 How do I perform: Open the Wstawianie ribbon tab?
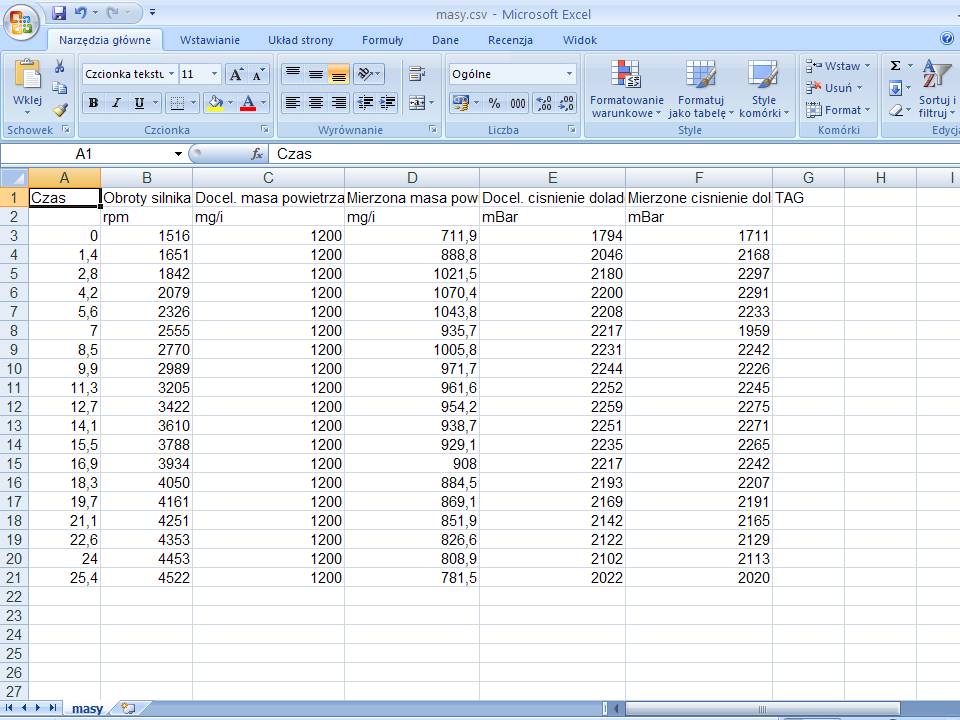tap(209, 40)
